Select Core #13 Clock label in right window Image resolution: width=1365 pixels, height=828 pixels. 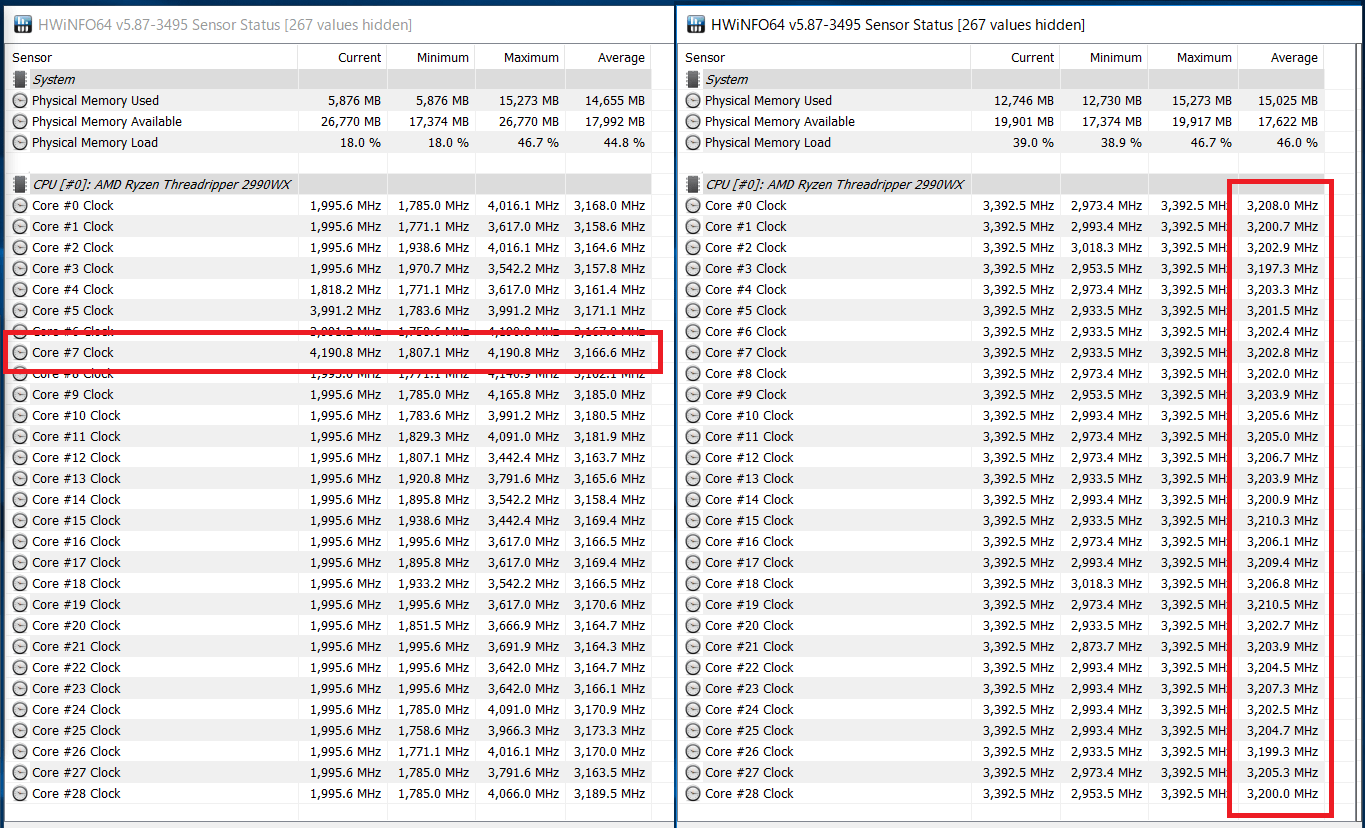pos(749,478)
